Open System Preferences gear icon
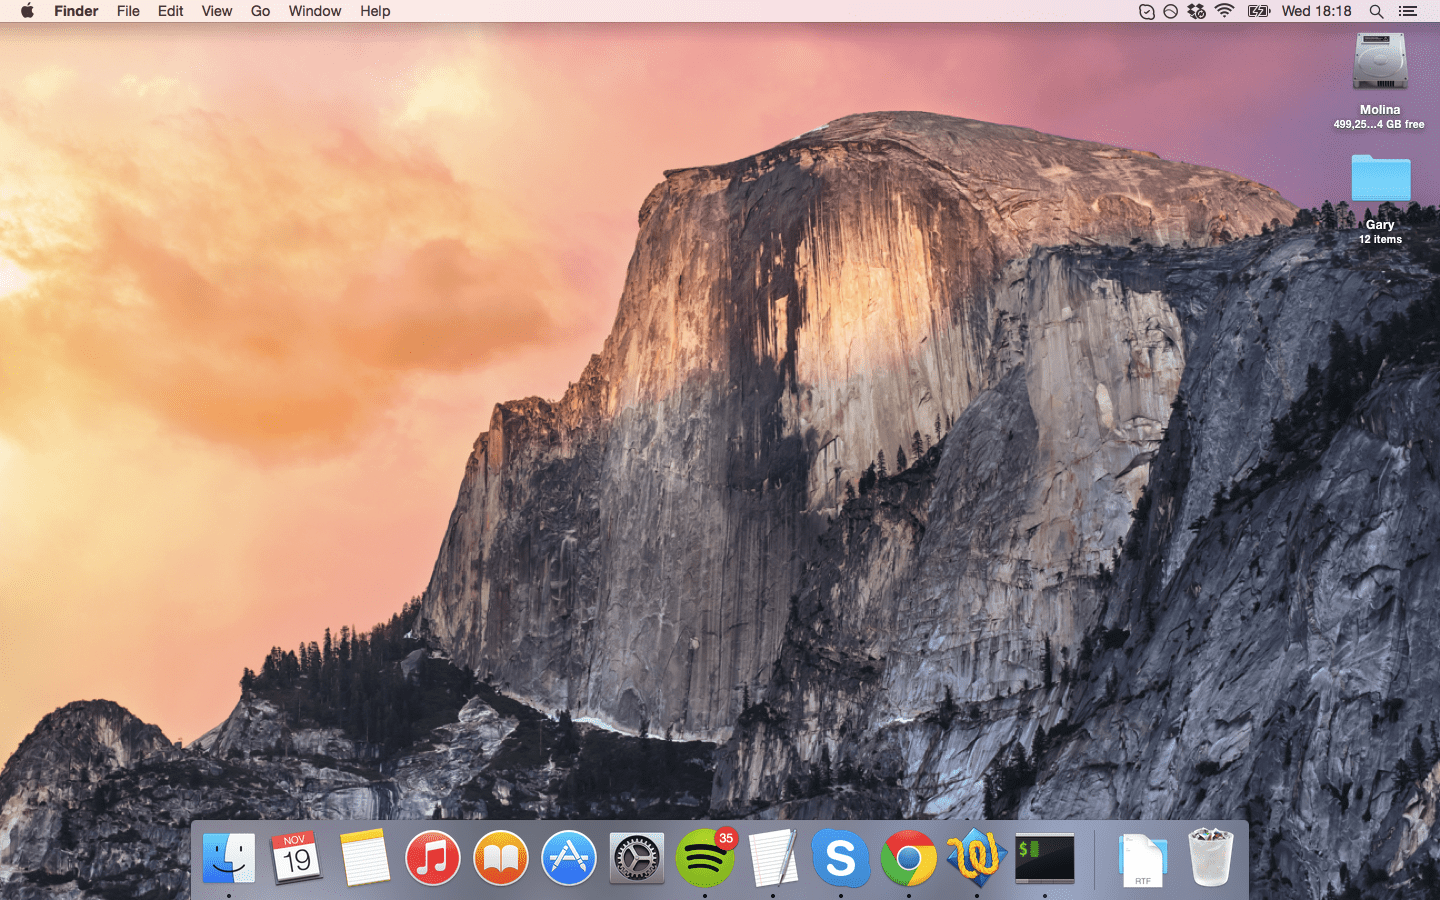1440x900 pixels. [x=637, y=858]
